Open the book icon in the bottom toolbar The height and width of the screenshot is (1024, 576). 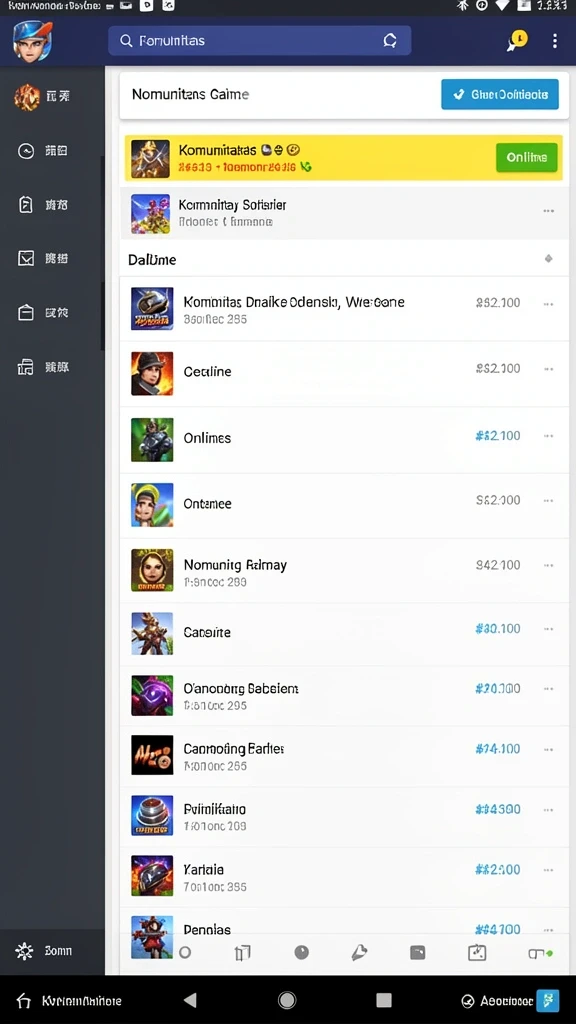pos(242,953)
